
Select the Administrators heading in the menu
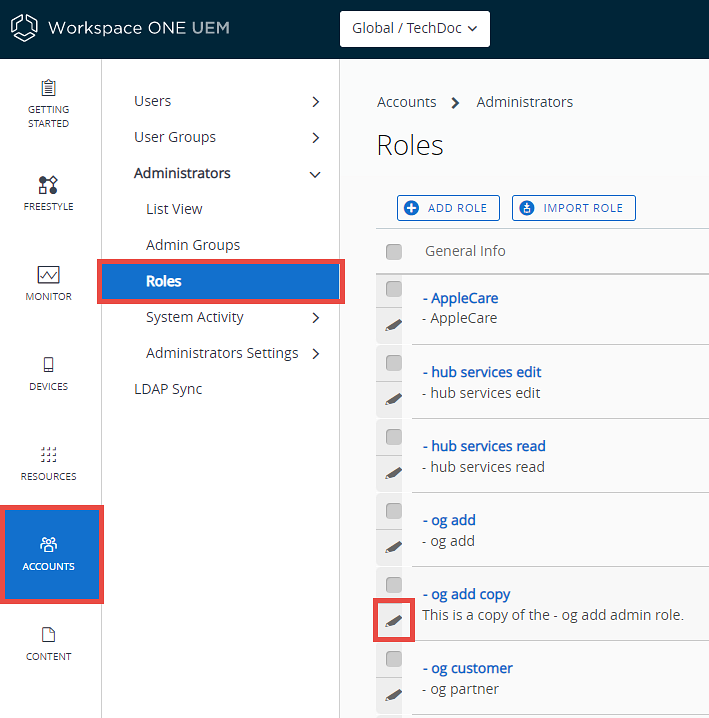click(x=182, y=174)
